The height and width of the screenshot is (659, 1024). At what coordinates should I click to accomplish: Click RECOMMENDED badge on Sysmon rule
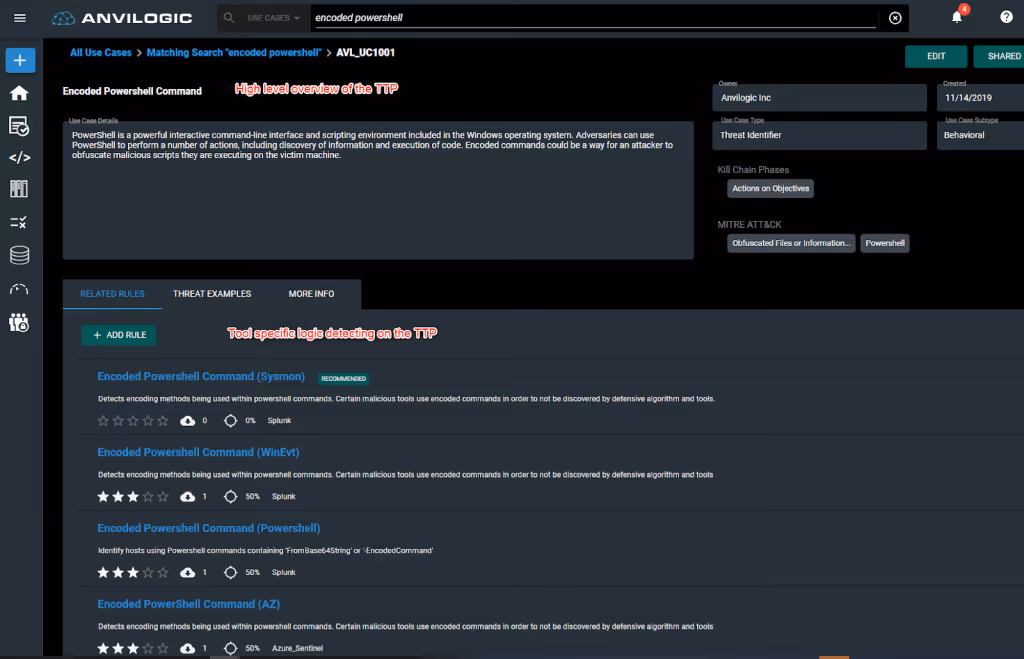click(x=344, y=378)
